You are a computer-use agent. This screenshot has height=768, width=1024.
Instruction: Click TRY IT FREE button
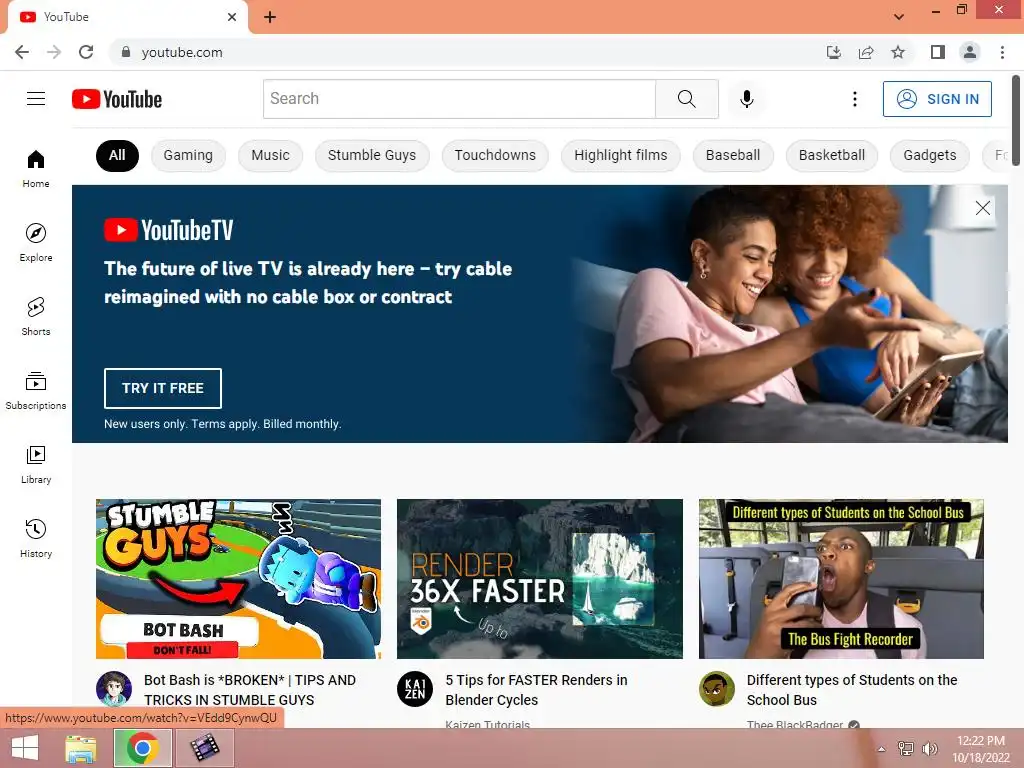[163, 388]
